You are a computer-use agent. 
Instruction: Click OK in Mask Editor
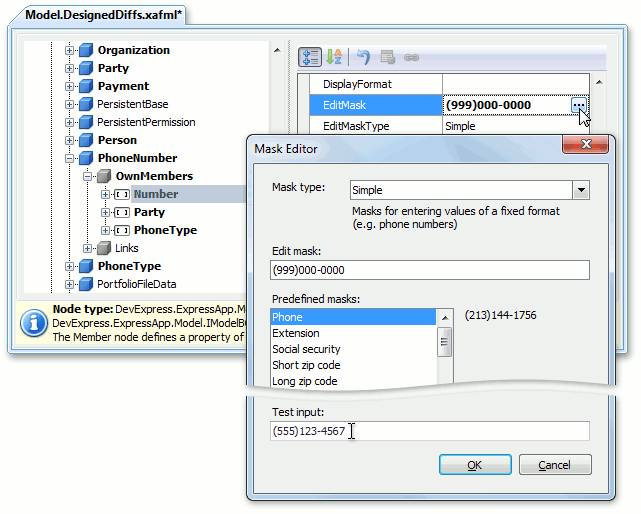475,465
